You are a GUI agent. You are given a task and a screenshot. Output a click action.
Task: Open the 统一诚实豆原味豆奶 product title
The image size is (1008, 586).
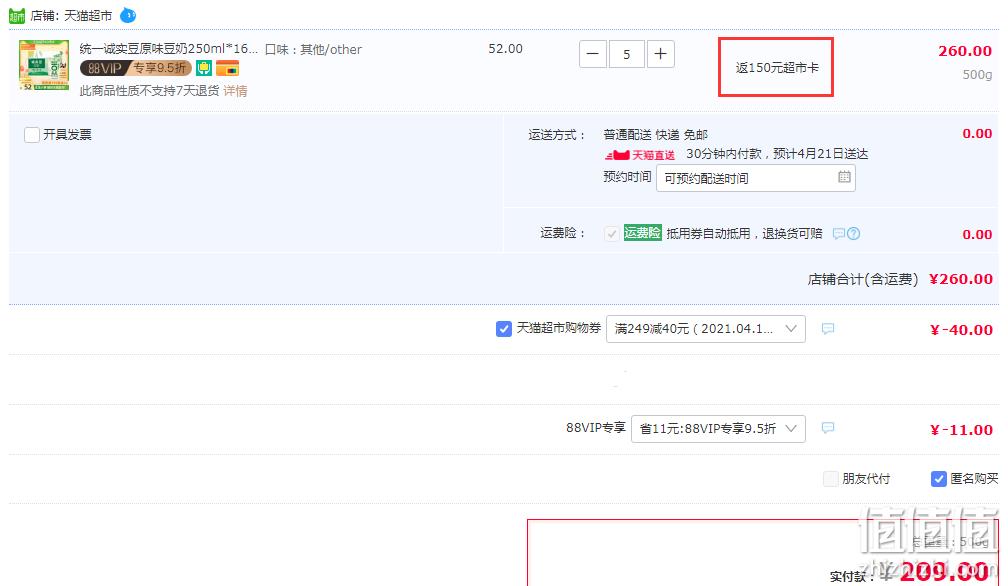(x=168, y=49)
